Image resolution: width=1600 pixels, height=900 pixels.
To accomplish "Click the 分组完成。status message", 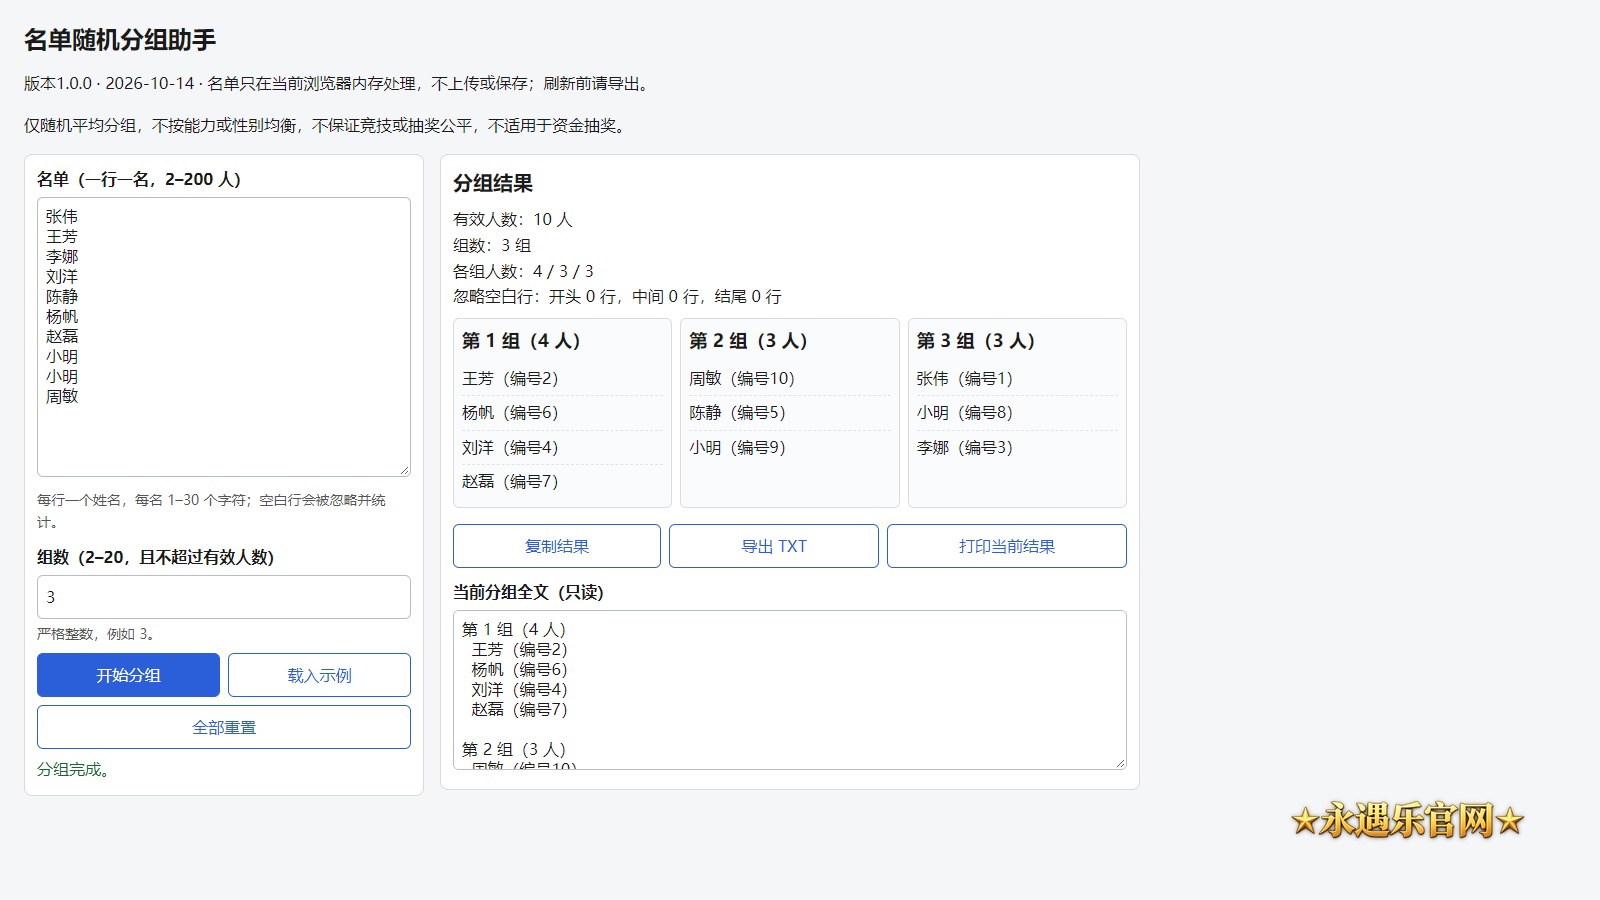I will pyautogui.click(x=73, y=769).
